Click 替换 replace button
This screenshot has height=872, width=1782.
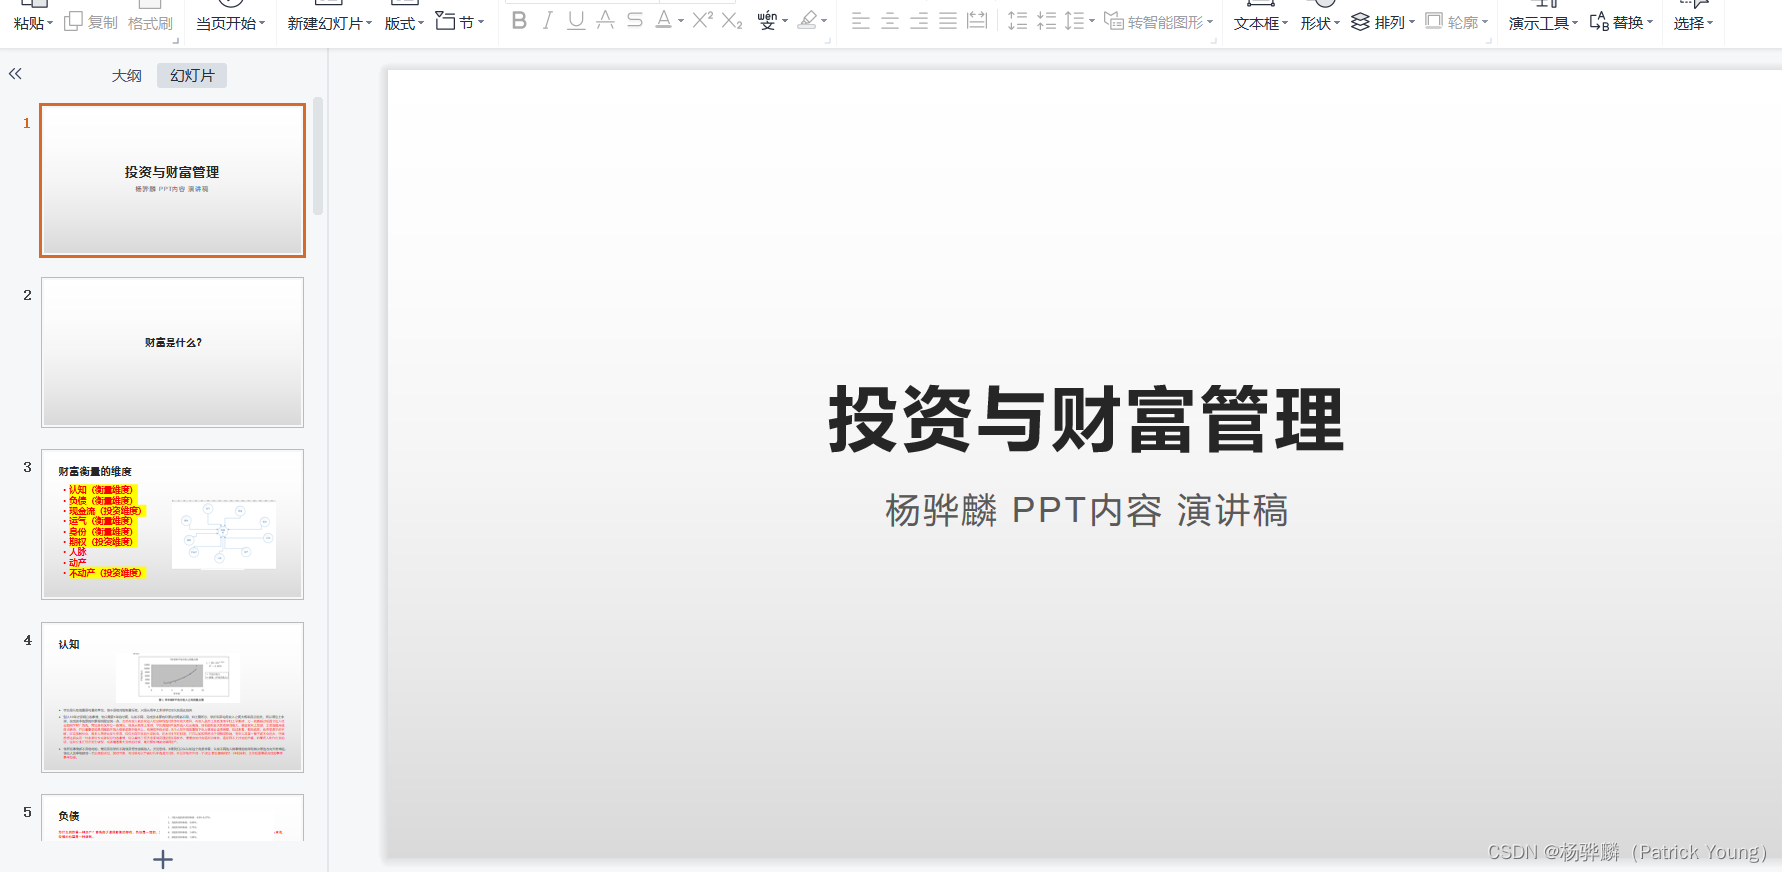coord(1621,22)
